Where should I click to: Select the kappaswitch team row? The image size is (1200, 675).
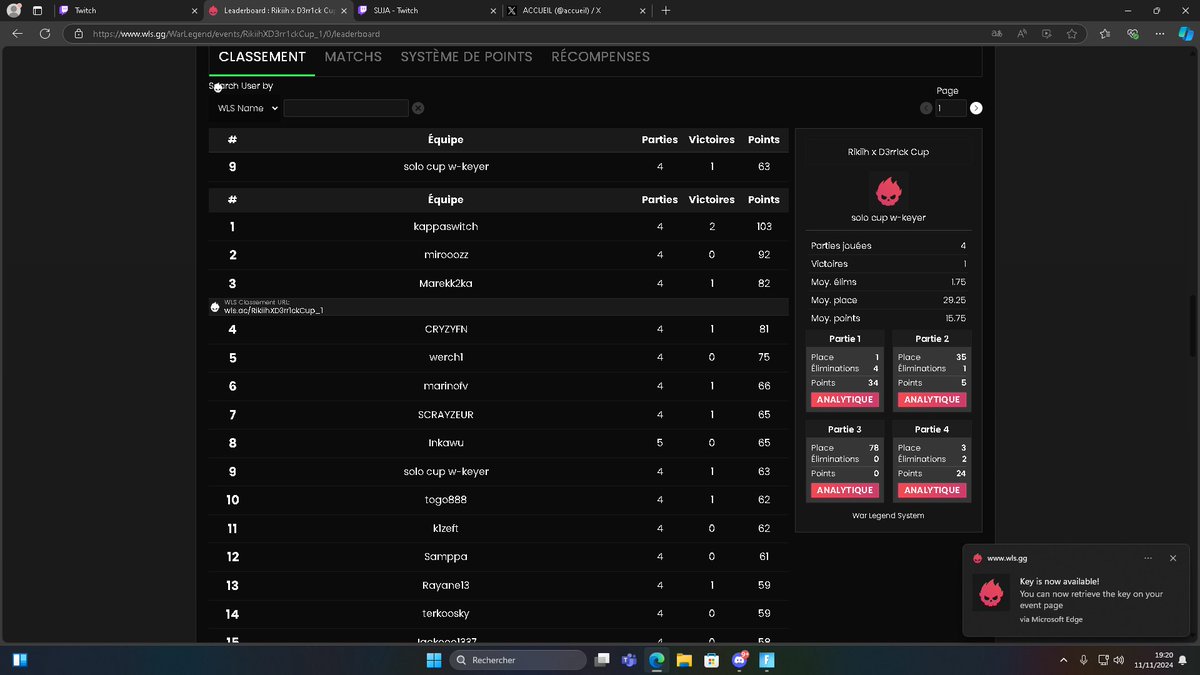tap(499, 227)
